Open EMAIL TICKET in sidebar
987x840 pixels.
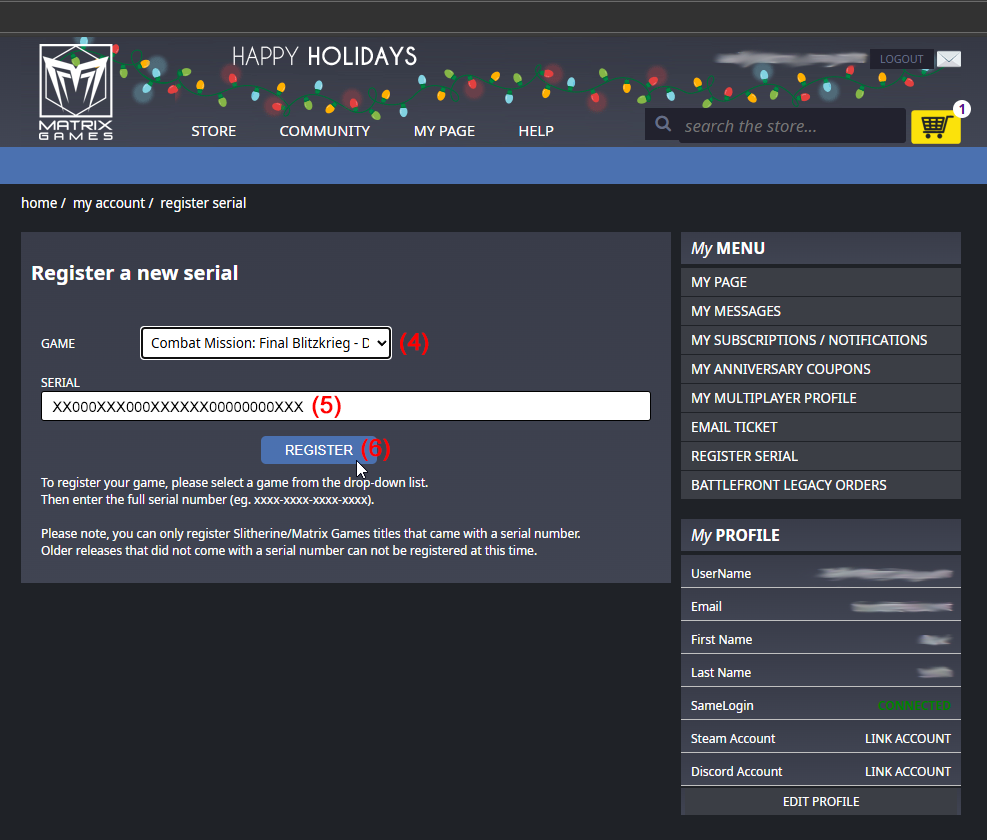pos(821,427)
